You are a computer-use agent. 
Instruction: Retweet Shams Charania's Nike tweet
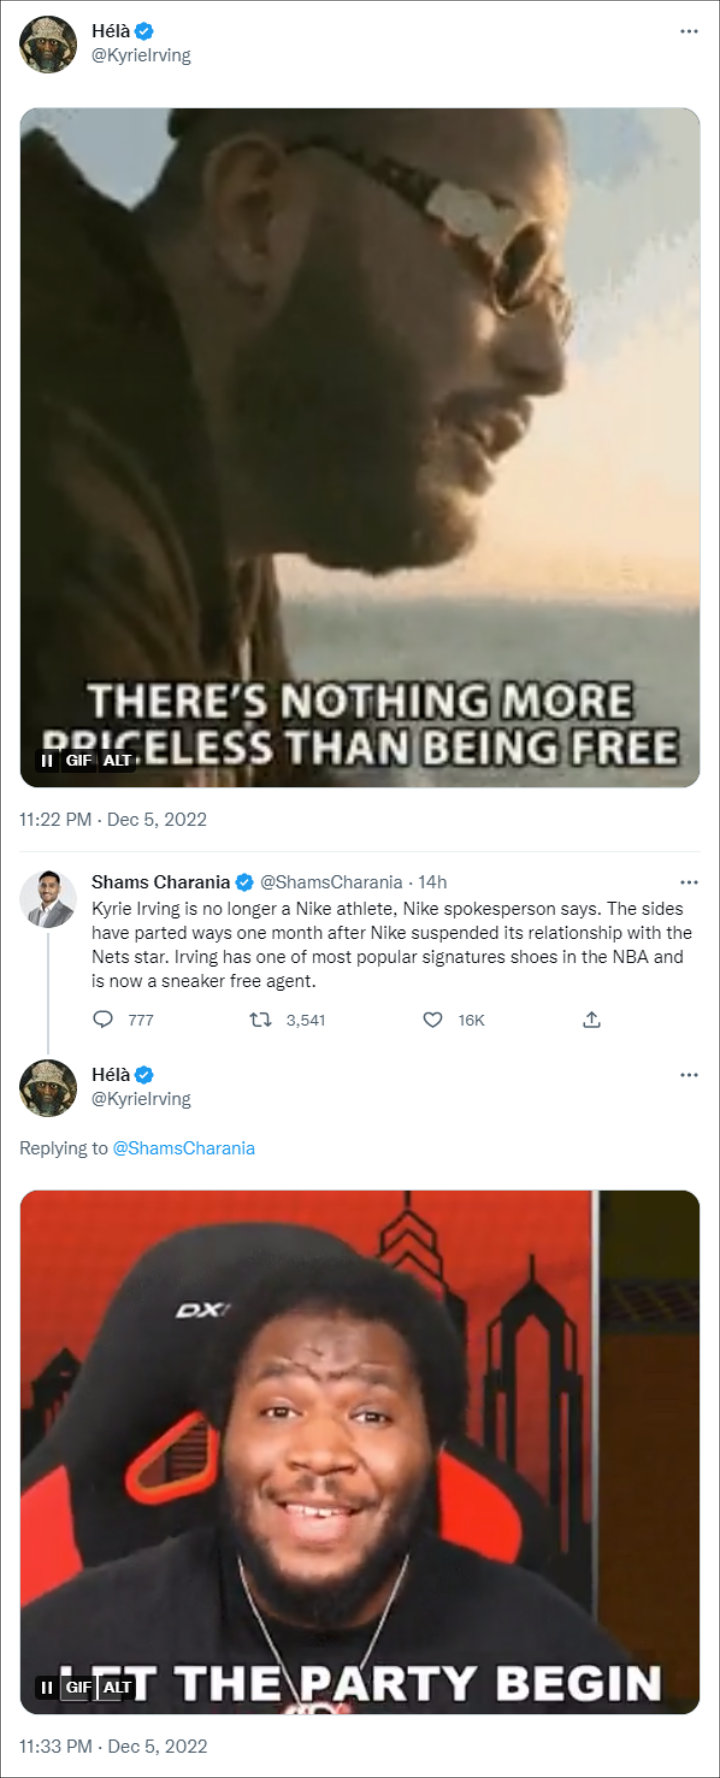pos(260,1020)
